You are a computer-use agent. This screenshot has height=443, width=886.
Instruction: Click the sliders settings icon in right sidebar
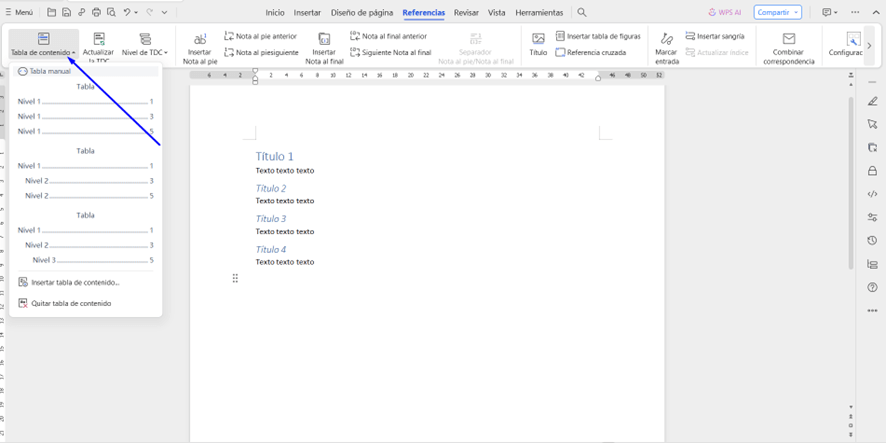click(x=872, y=217)
